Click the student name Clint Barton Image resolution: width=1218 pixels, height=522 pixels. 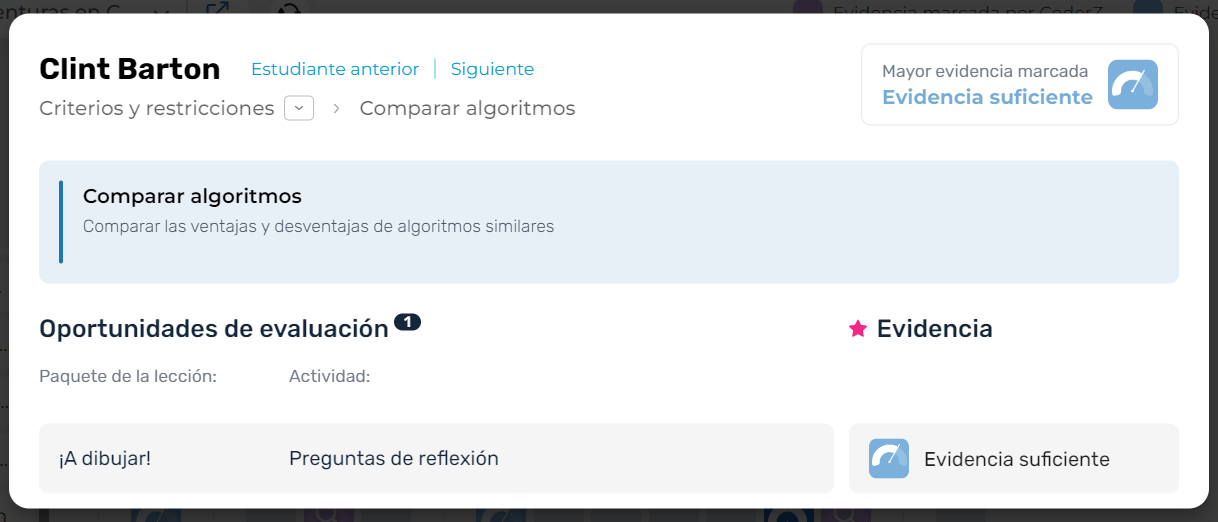tap(129, 69)
